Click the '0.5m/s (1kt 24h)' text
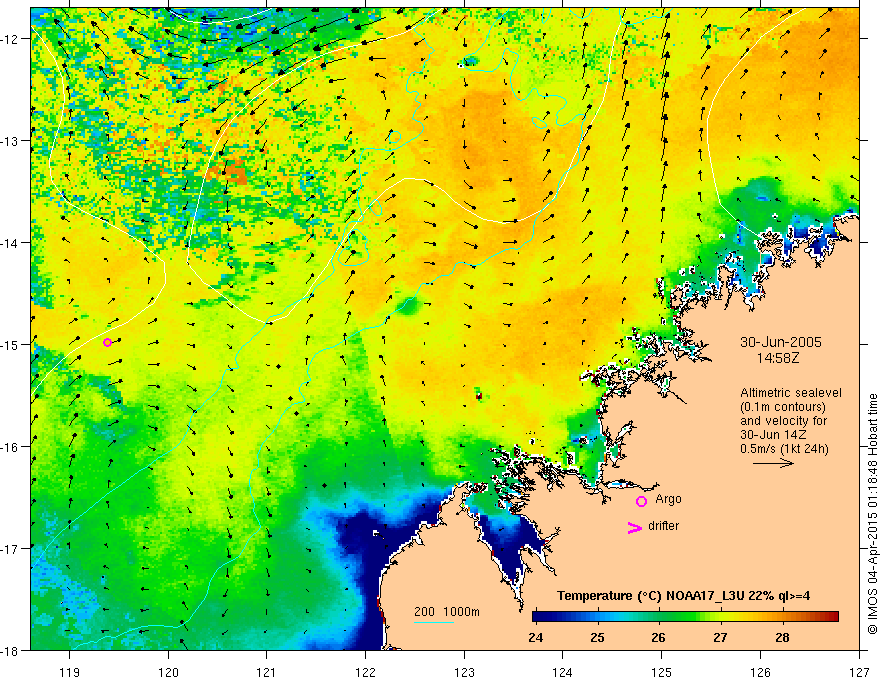 [784, 449]
